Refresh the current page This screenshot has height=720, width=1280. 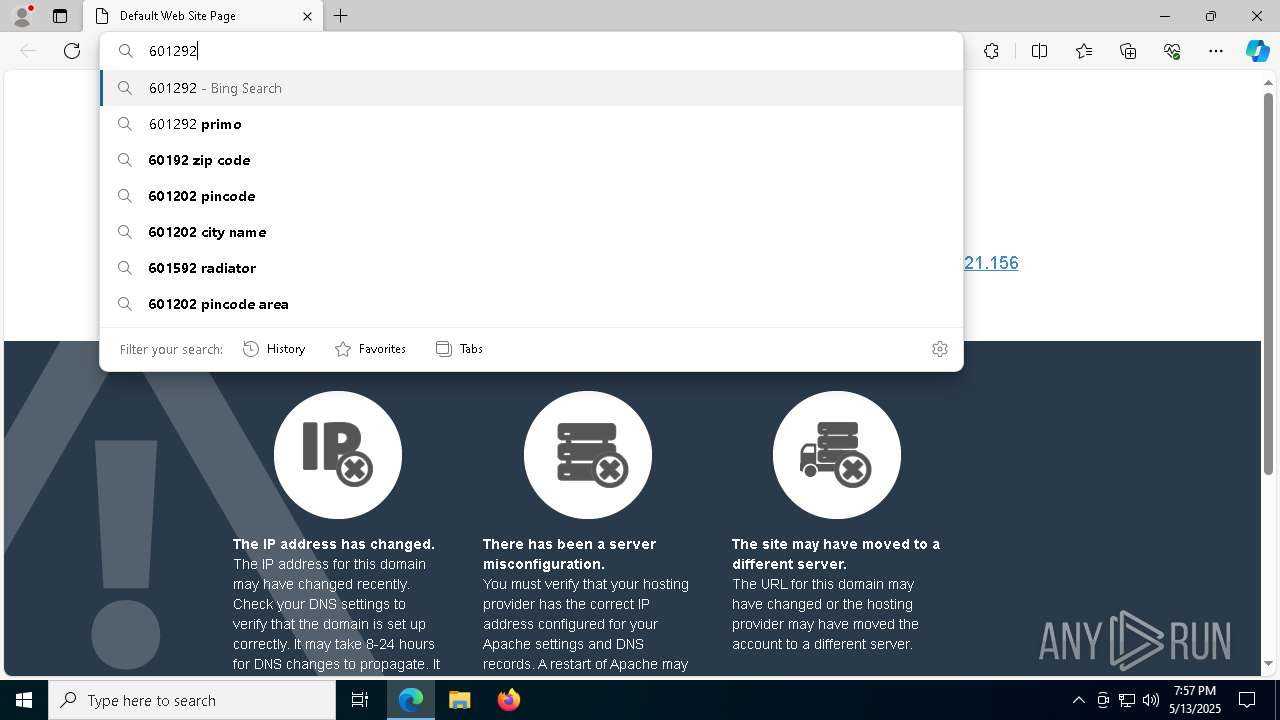pyautogui.click(x=72, y=51)
